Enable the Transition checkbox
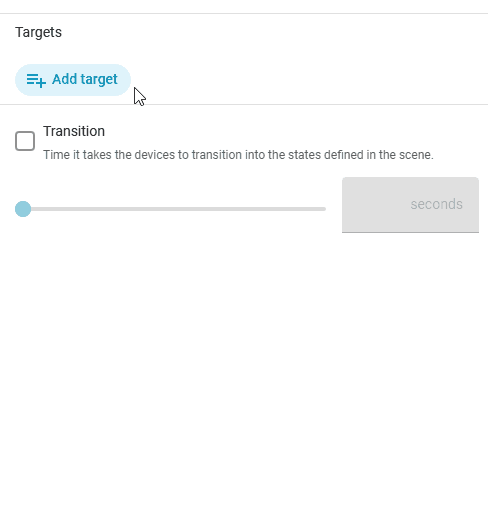Image resolution: width=488 pixels, height=514 pixels. click(25, 141)
